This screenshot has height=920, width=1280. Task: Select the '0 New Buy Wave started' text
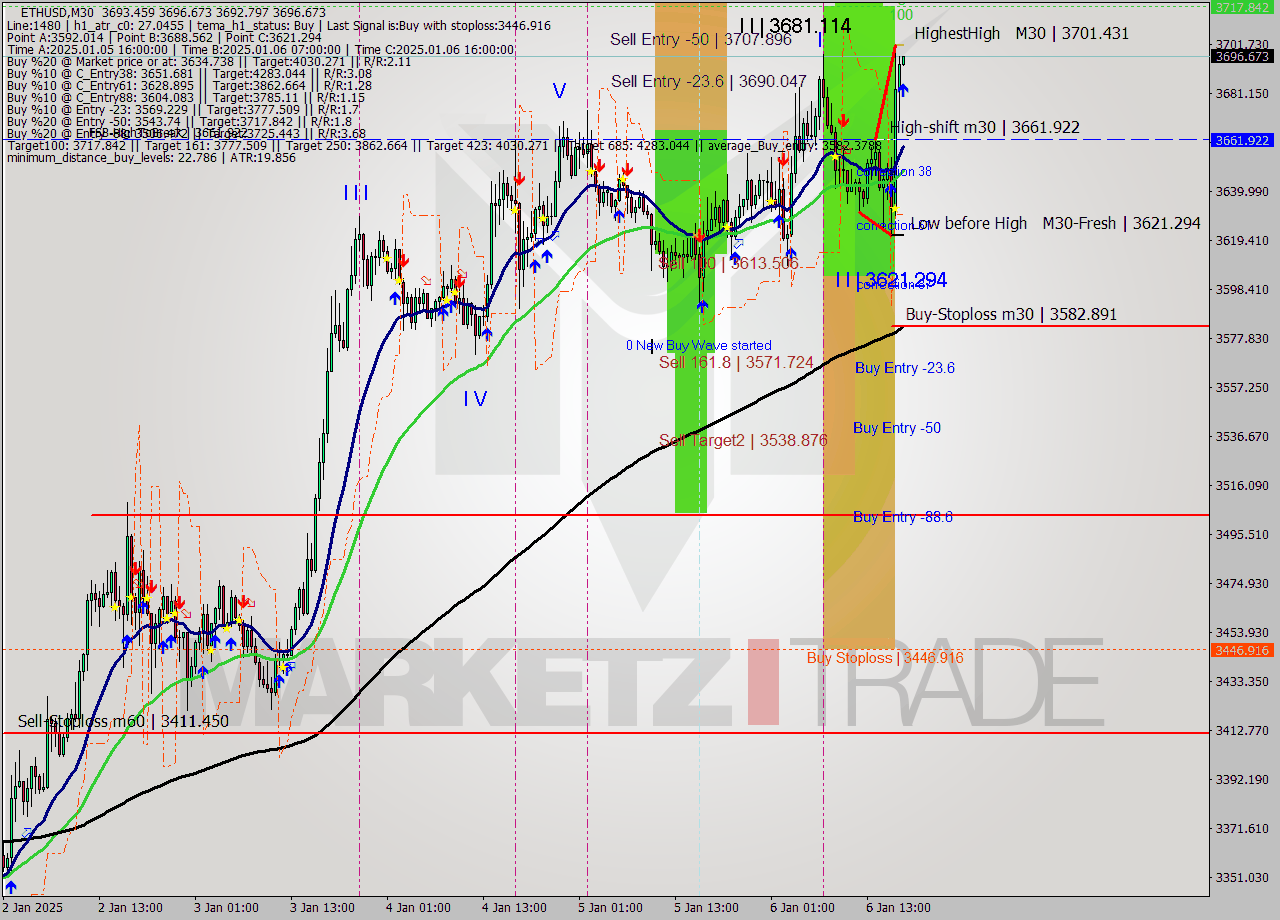[x=698, y=345]
